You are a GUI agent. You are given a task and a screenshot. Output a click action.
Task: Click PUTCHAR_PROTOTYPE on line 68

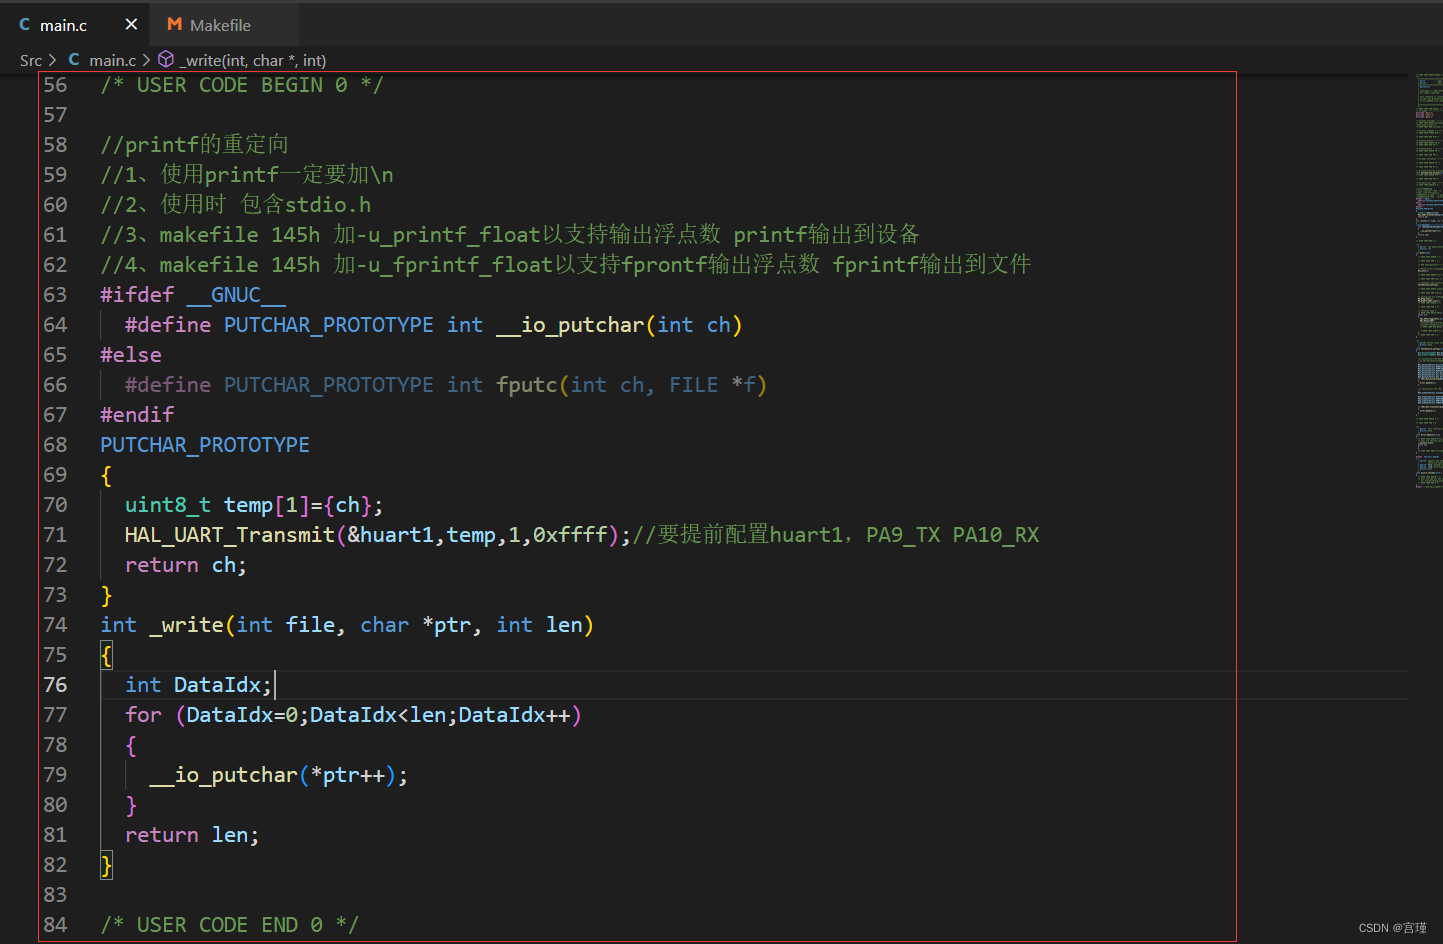point(204,444)
